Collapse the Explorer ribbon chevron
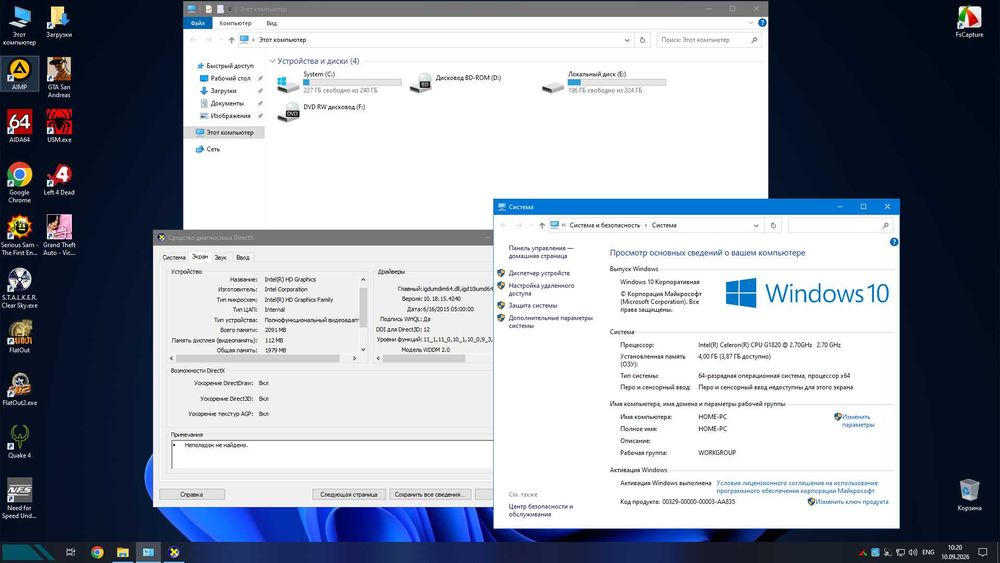Image resolution: width=1000 pixels, height=563 pixels. pos(751,23)
